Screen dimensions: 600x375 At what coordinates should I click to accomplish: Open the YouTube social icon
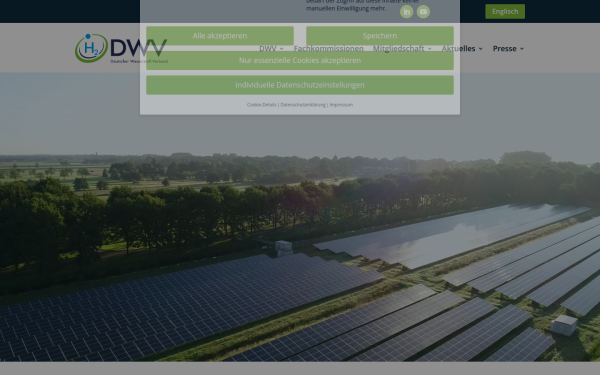pos(423,12)
